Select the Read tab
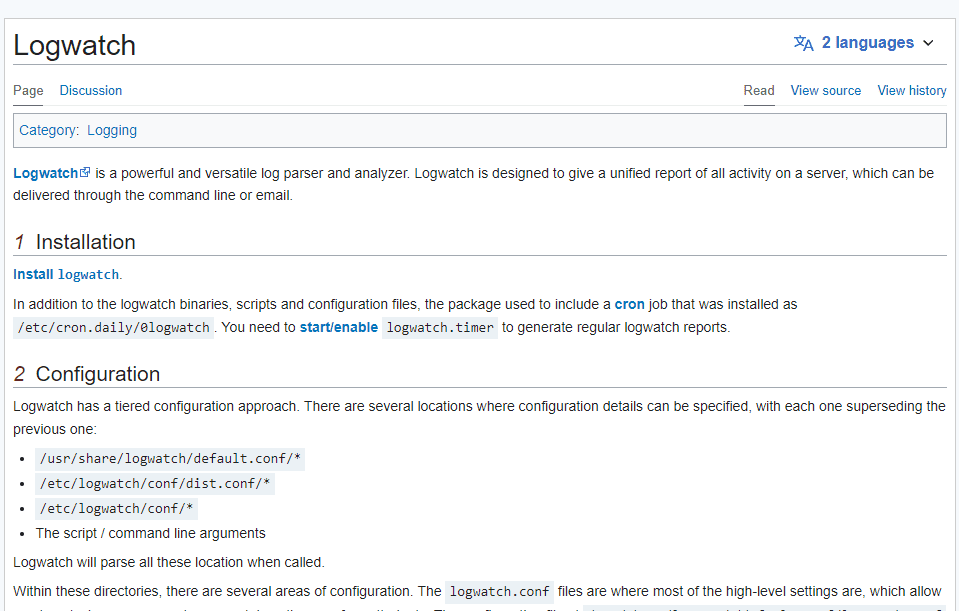The image size is (959, 611). [x=759, y=90]
